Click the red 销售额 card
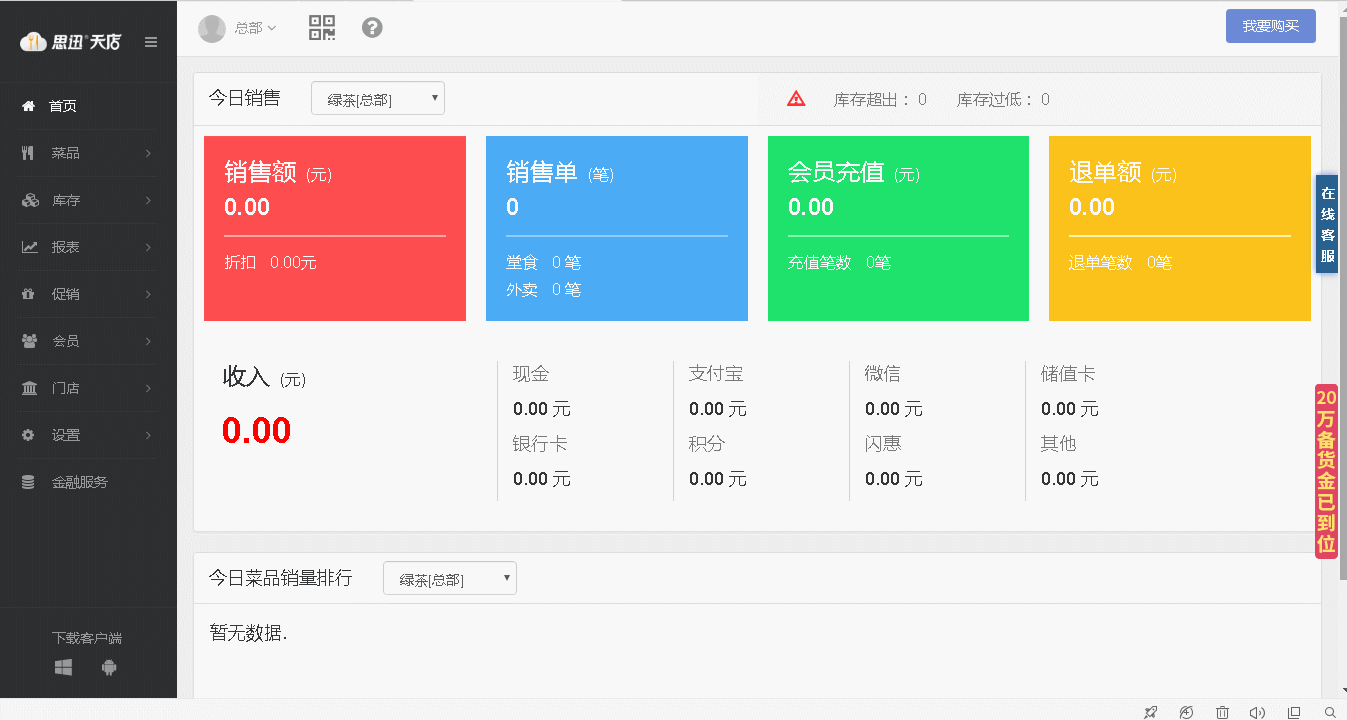1347x720 pixels. pyautogui.click(x=335, y=228)
